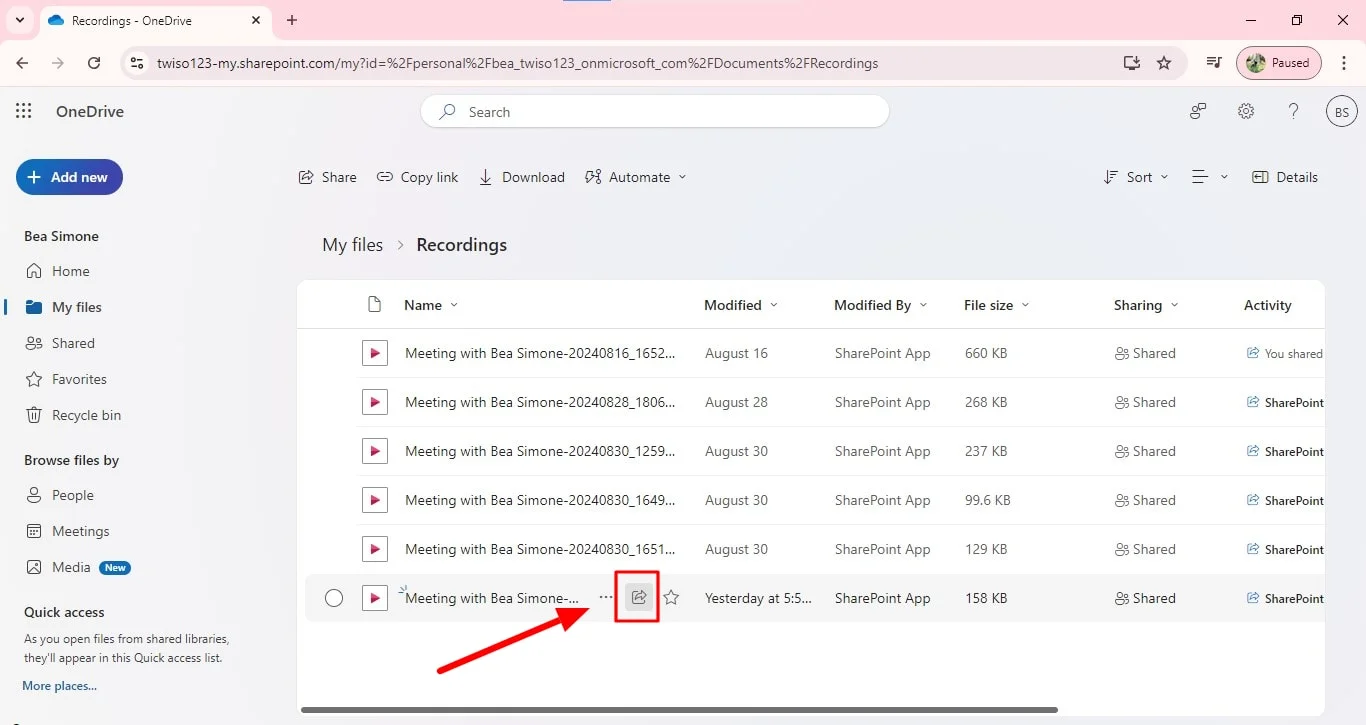The image size is (1366, 725).
Task: Go to Home in sidebar
Action: pyautogui.click(x=57, y=271)
